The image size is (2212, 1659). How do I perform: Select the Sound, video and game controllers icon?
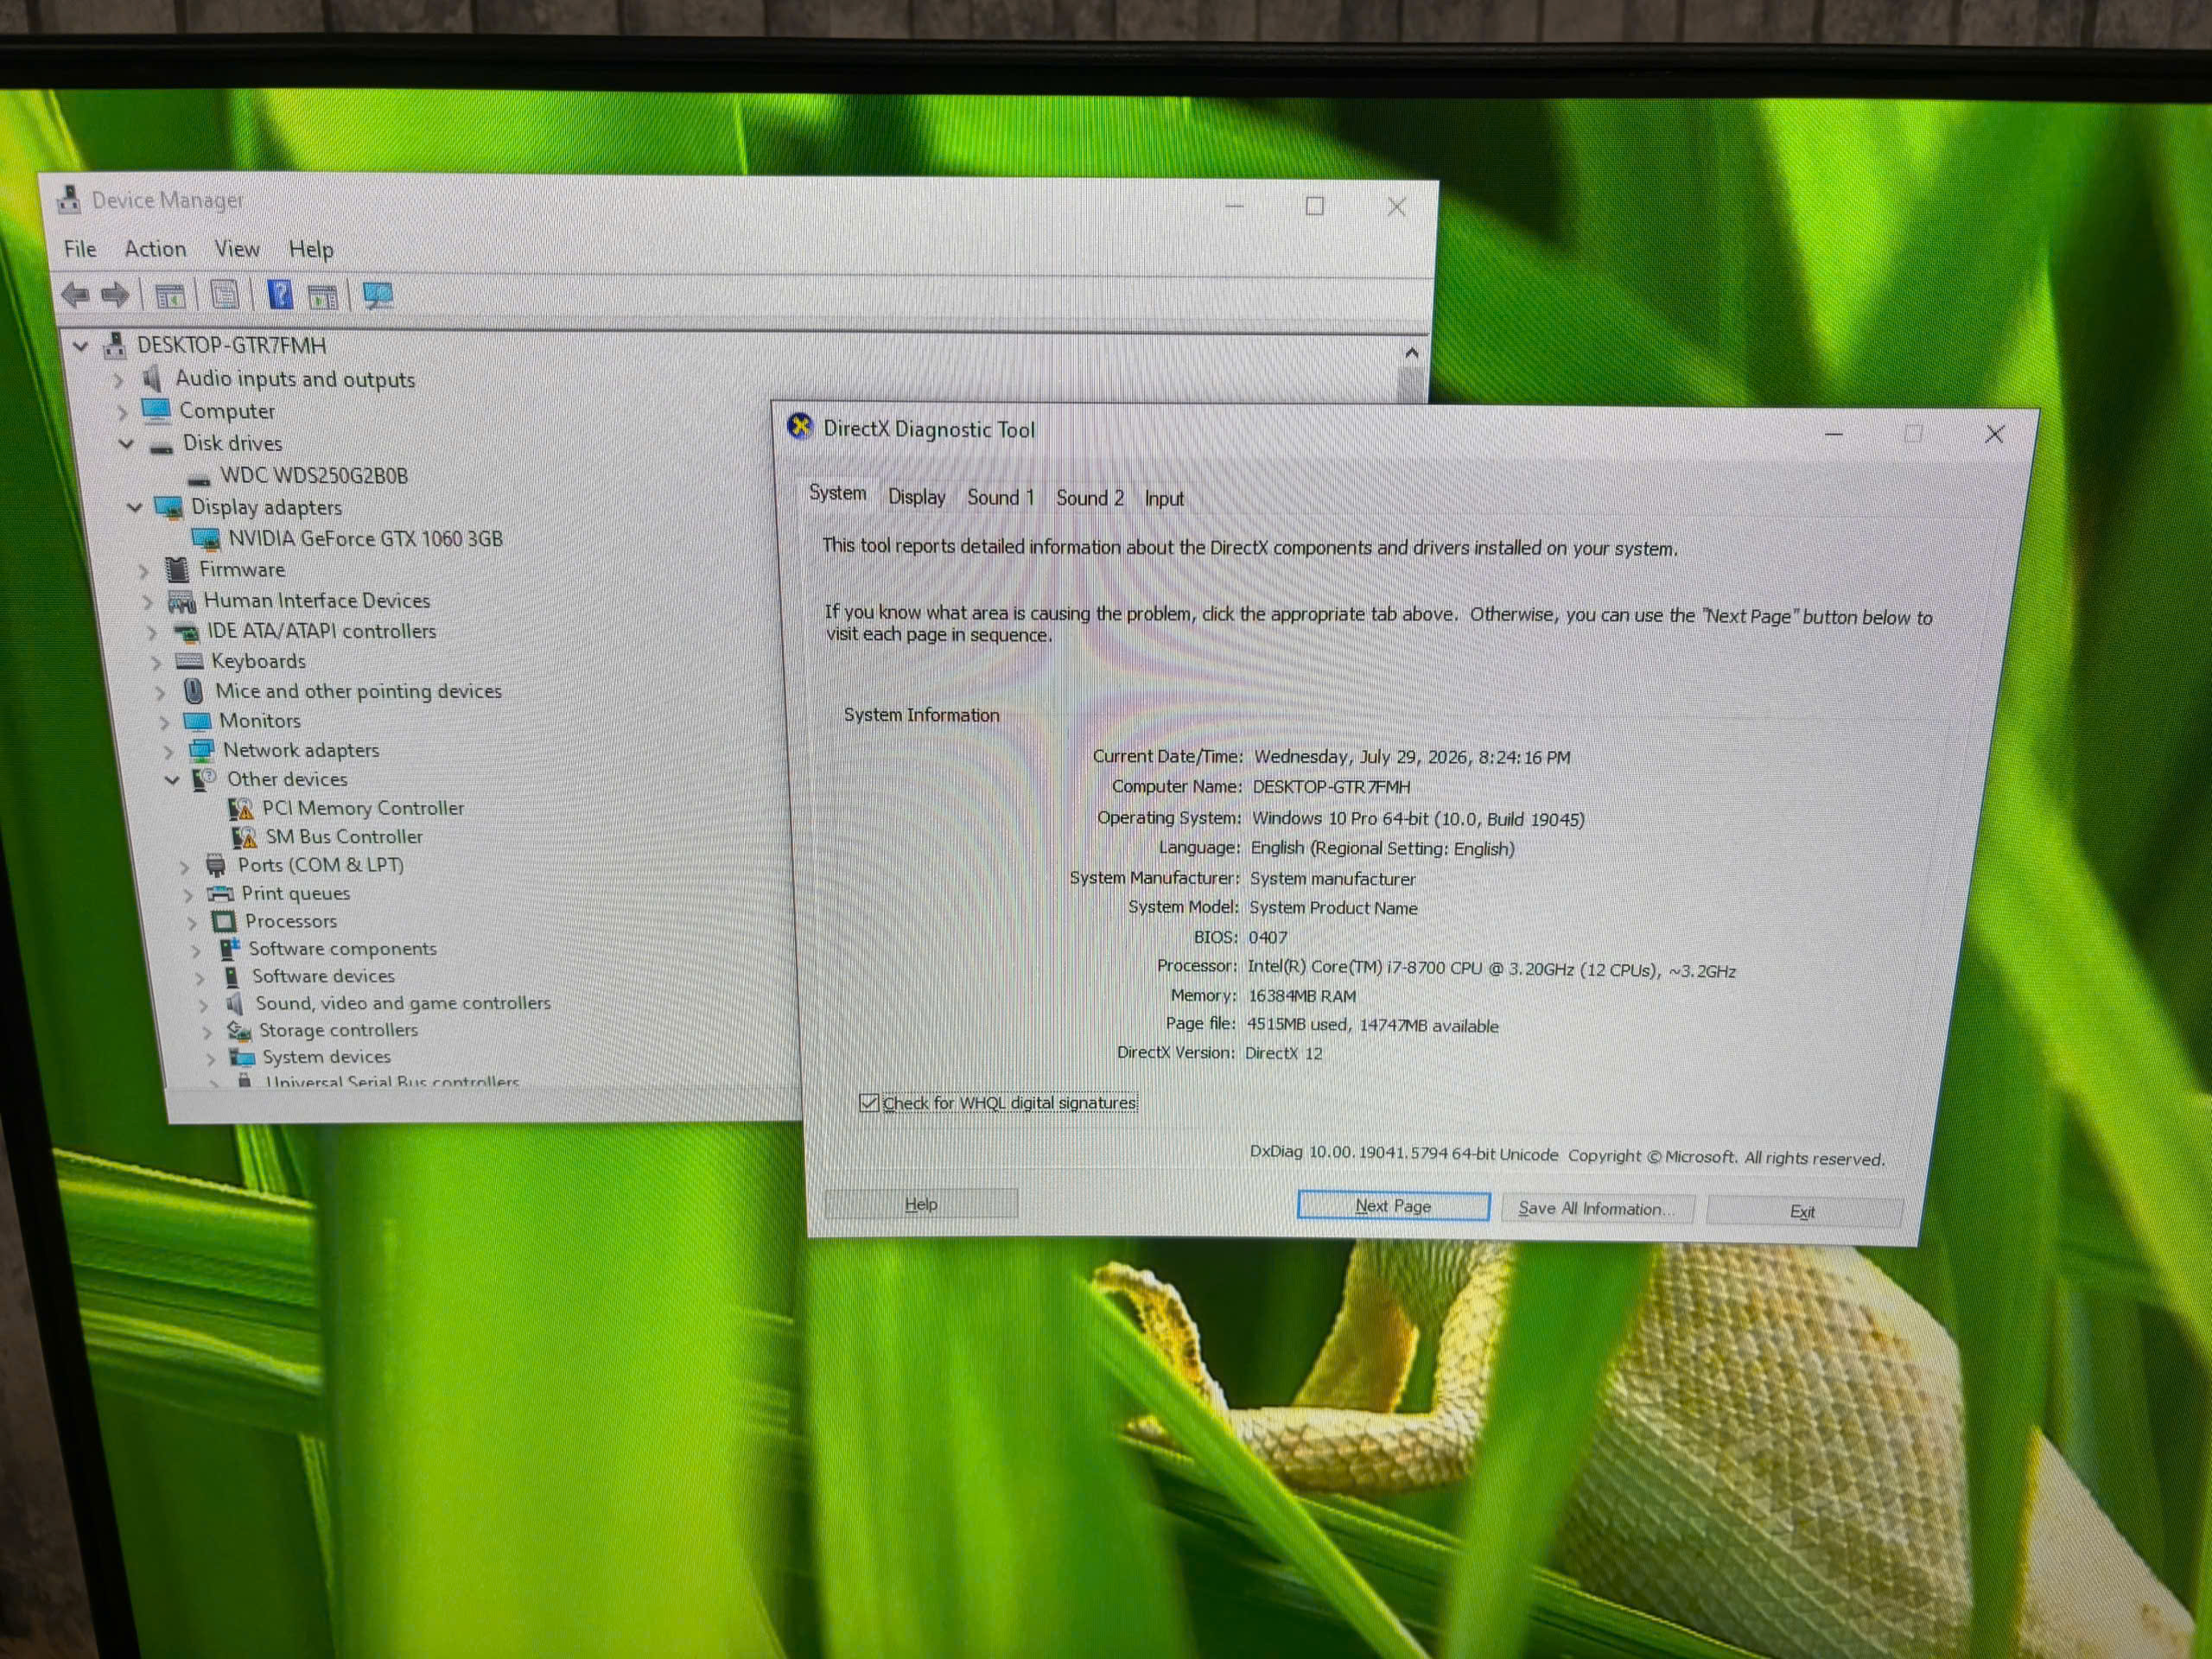235,1003
